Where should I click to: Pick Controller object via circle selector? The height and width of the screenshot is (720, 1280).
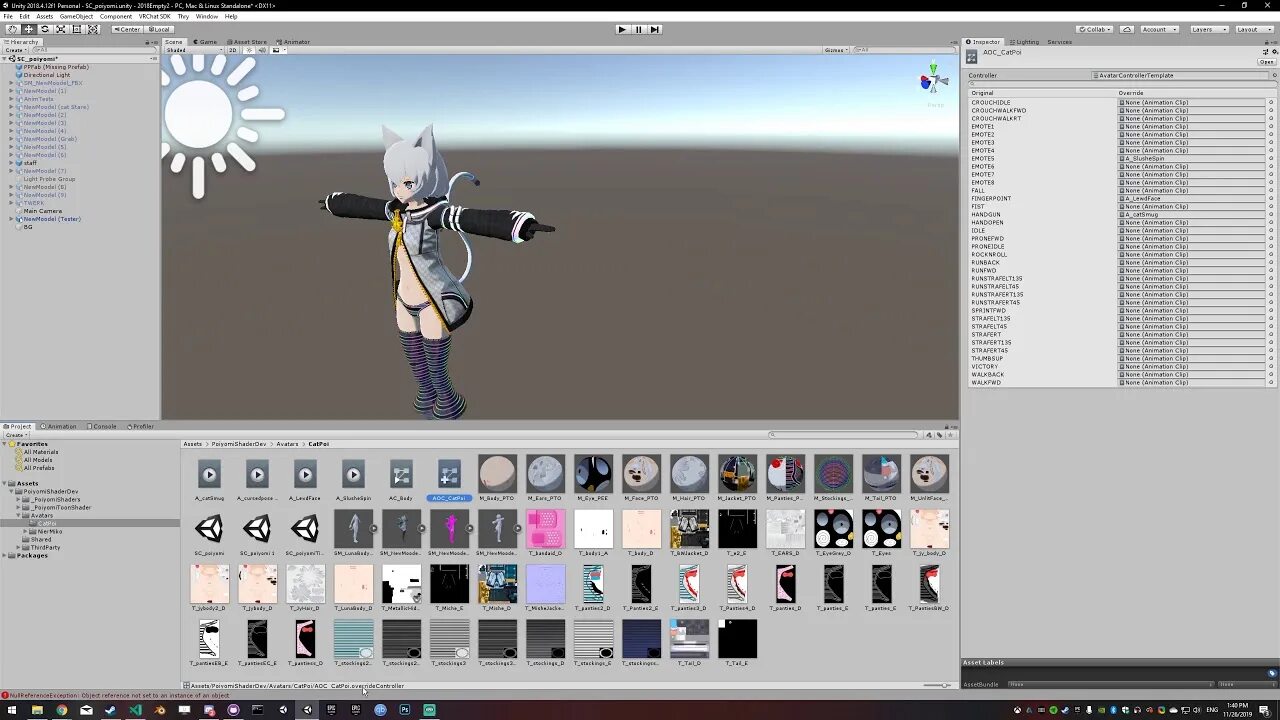tap(1274, 75)
